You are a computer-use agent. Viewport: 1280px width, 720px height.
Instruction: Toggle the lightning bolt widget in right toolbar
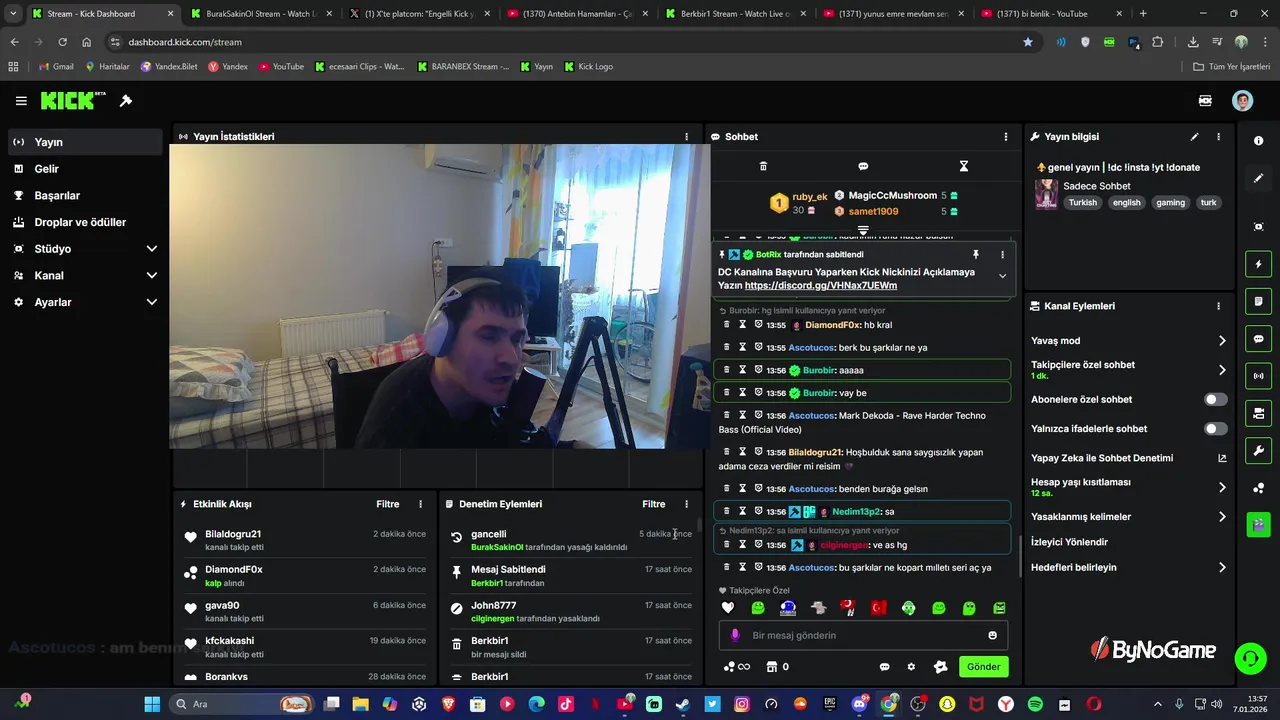tap(1258, 264)
